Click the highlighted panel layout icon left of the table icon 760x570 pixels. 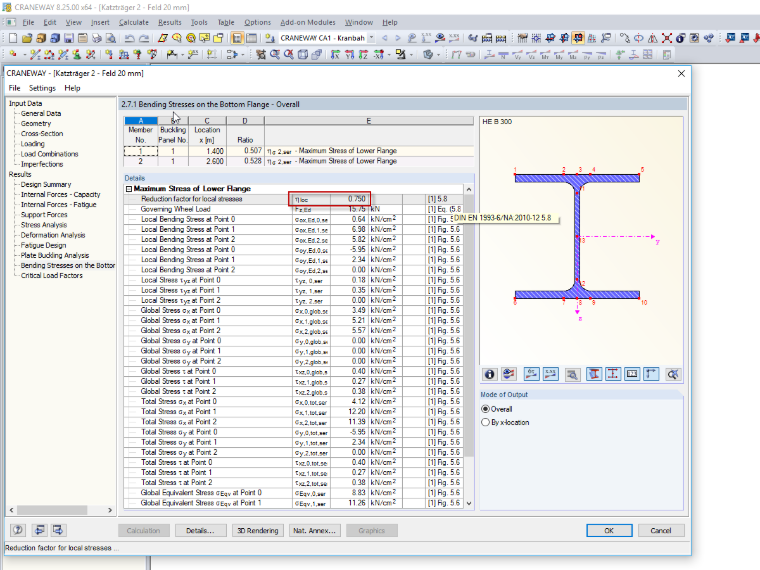pos(237,38)
